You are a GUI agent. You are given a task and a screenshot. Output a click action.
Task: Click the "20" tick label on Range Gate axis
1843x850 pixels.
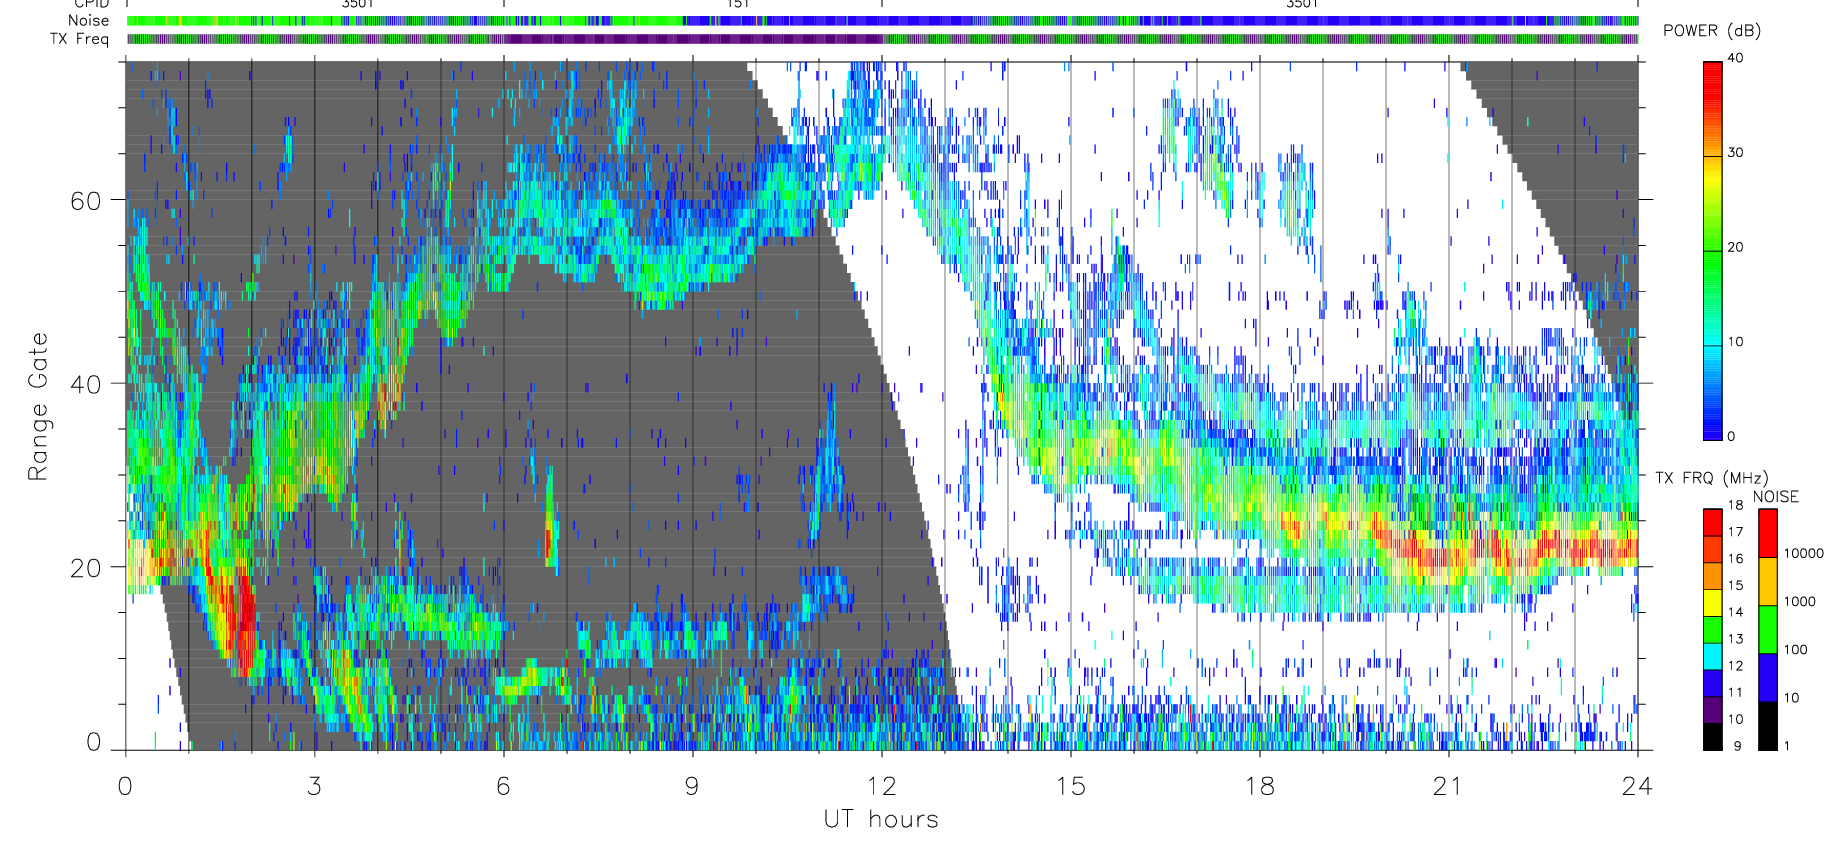click(x=86, y=568)
